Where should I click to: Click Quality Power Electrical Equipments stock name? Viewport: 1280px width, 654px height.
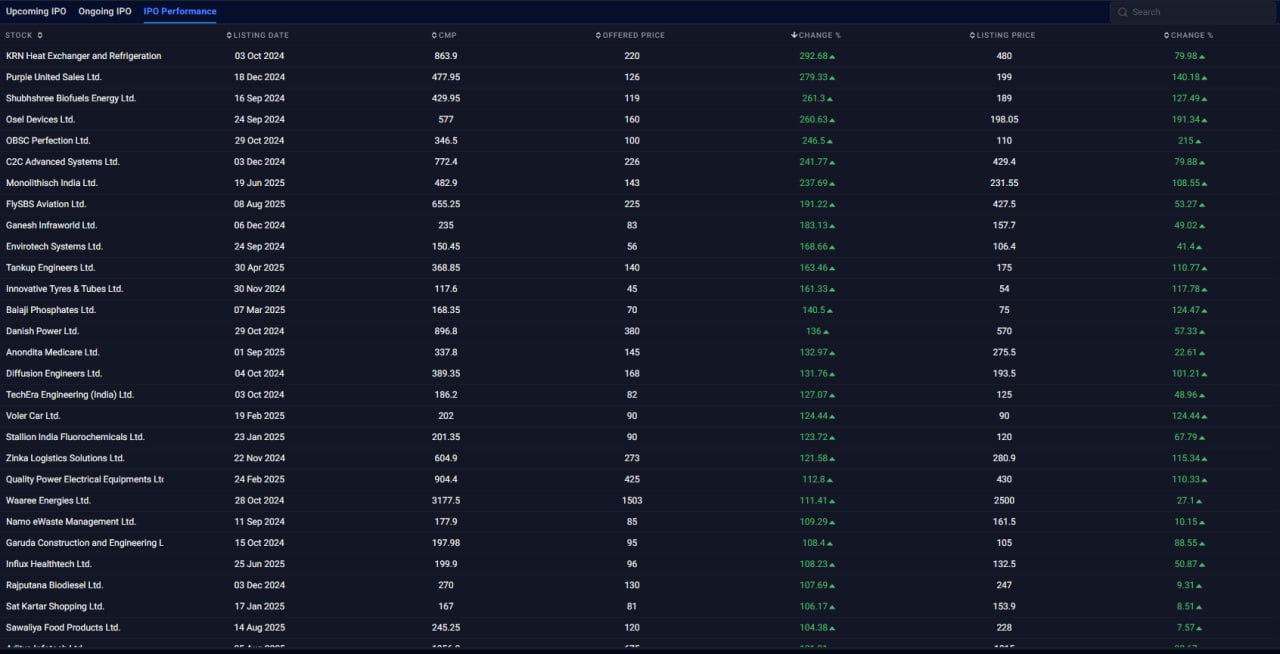84,479
